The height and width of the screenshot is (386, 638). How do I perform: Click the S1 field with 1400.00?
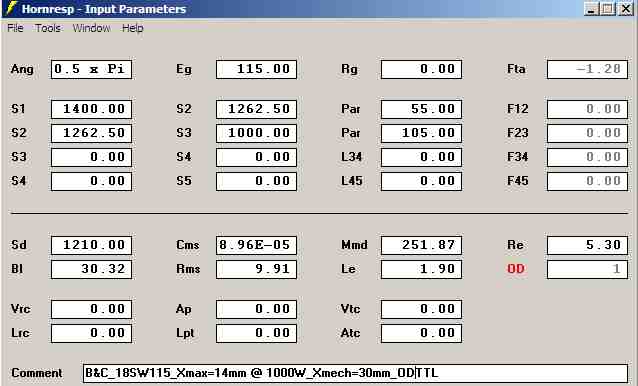[x=92, y=109]
